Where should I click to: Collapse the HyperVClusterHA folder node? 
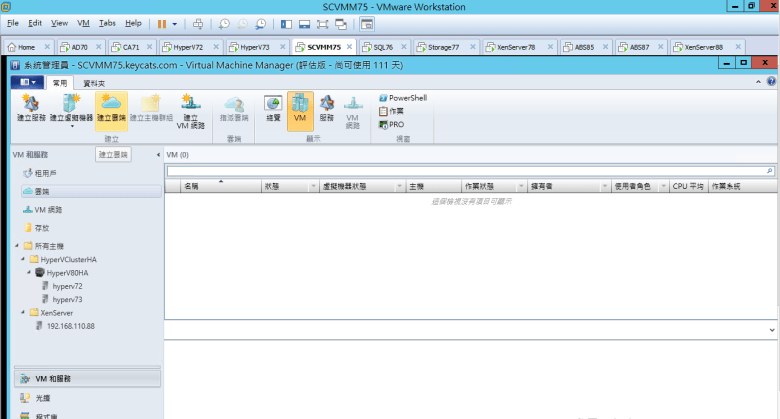click(22, 259)
